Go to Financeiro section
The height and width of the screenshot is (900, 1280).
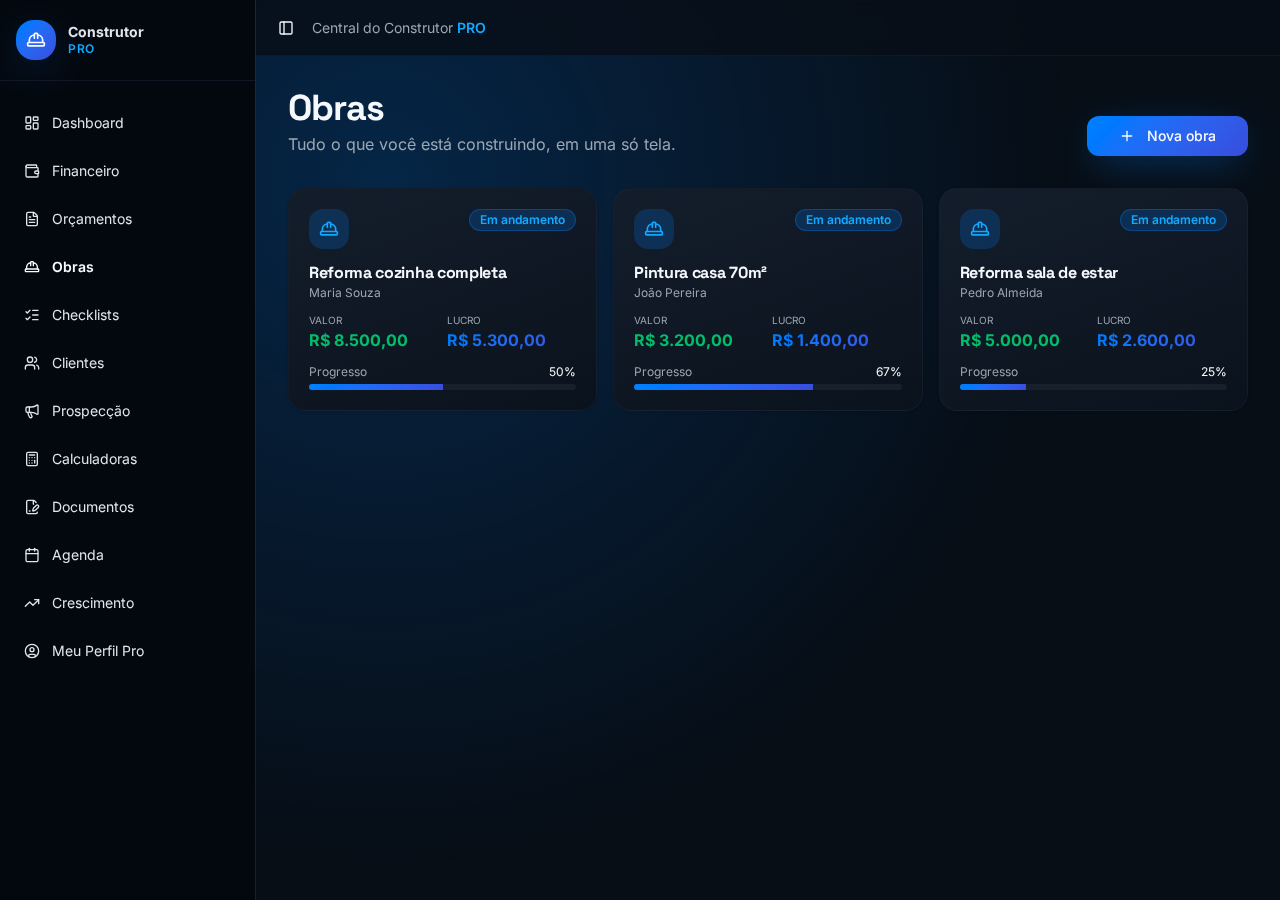click(127, 171)
